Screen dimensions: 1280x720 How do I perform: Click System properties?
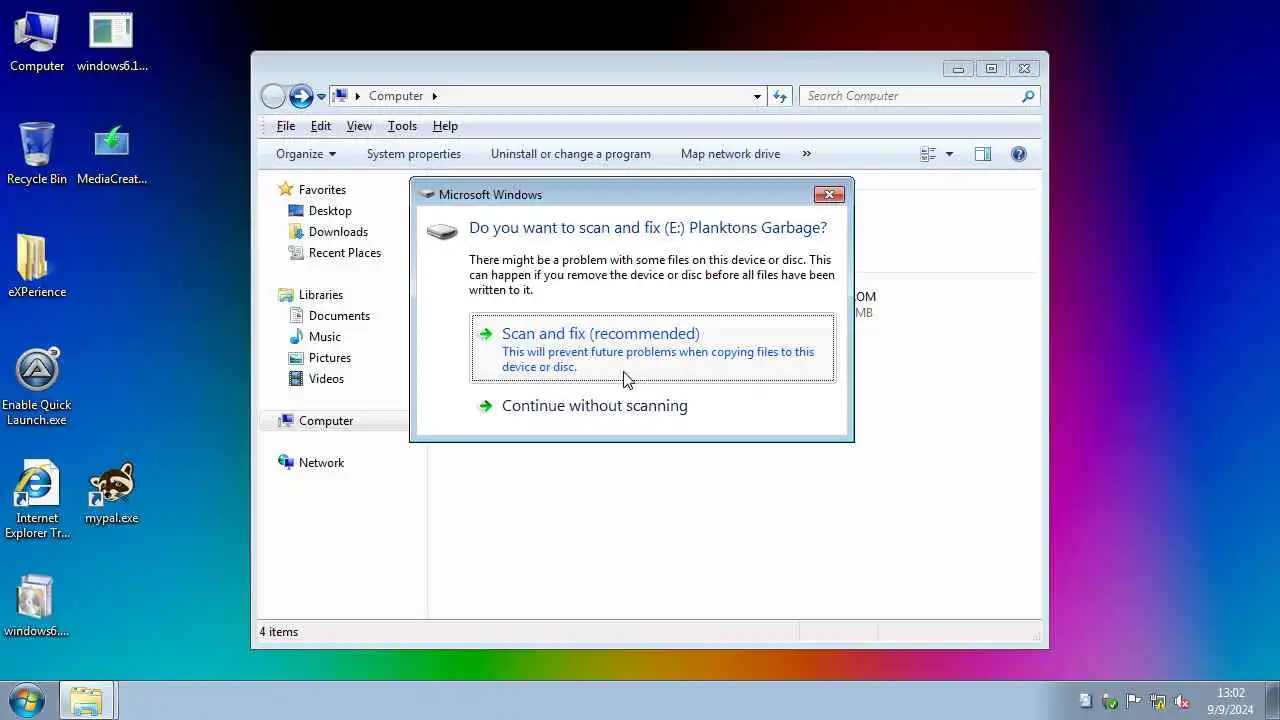(414, 154)
